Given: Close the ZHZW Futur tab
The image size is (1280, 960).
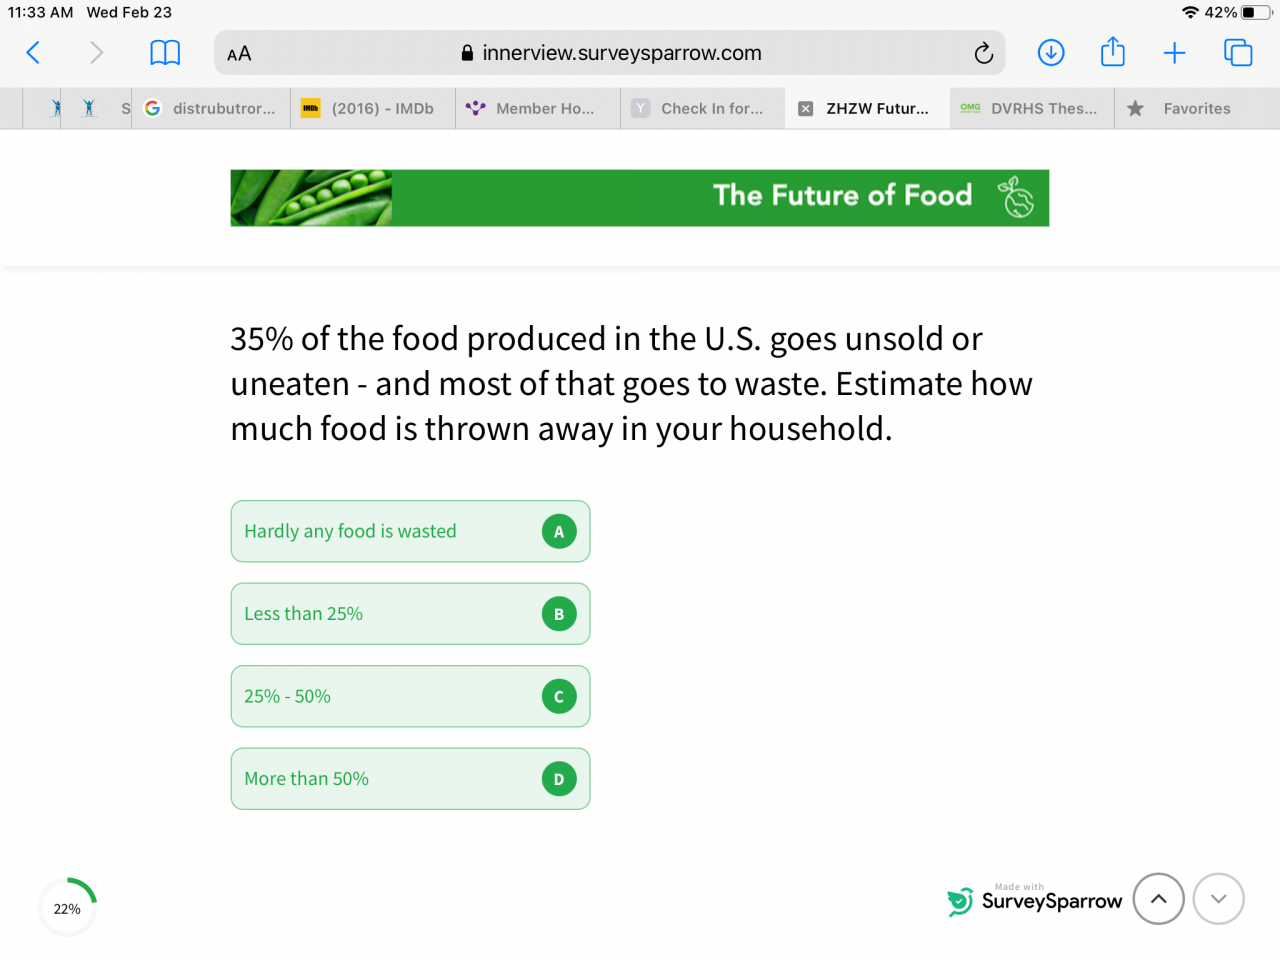Looking at the screenshot, I should [806, 109].
